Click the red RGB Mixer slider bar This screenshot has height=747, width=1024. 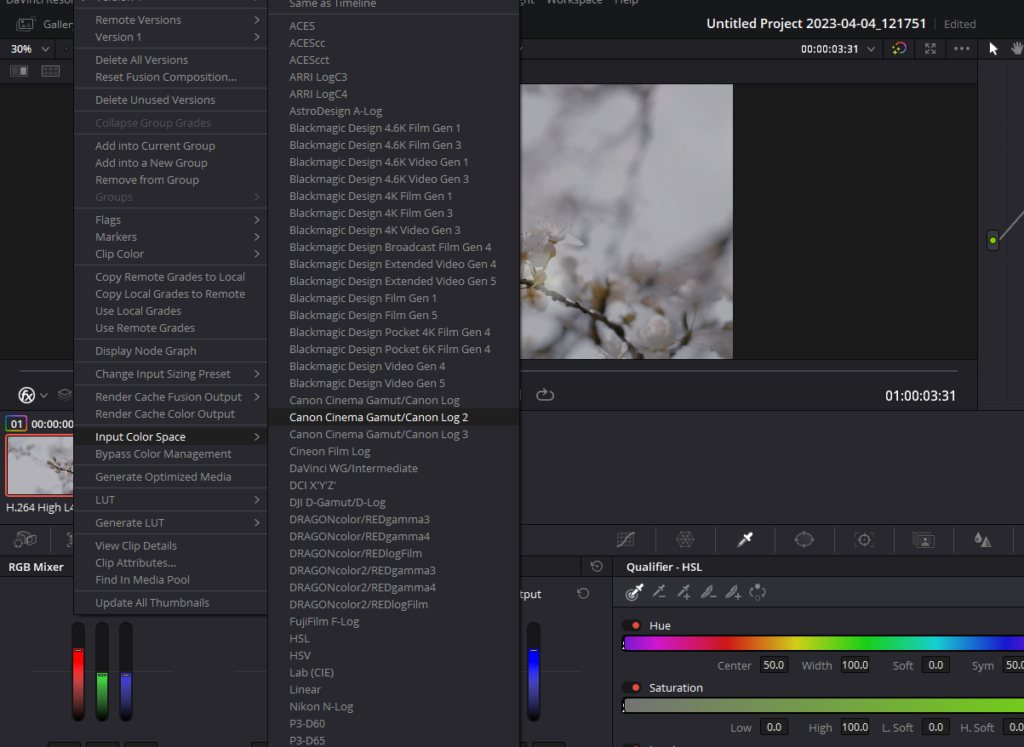(78, 671)
